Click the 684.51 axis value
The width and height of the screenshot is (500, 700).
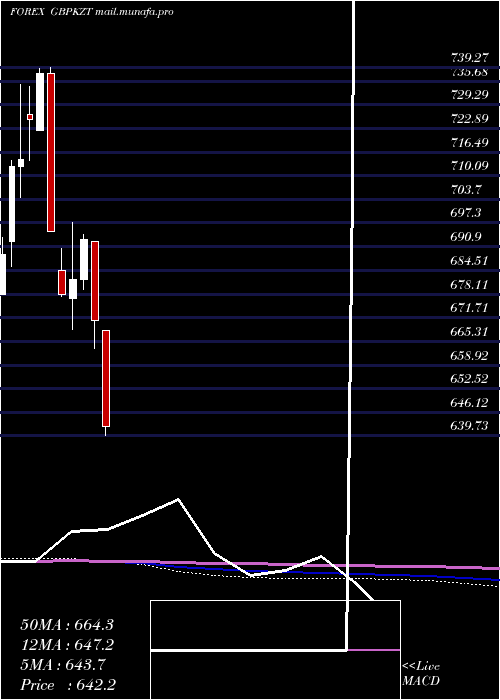469,261
